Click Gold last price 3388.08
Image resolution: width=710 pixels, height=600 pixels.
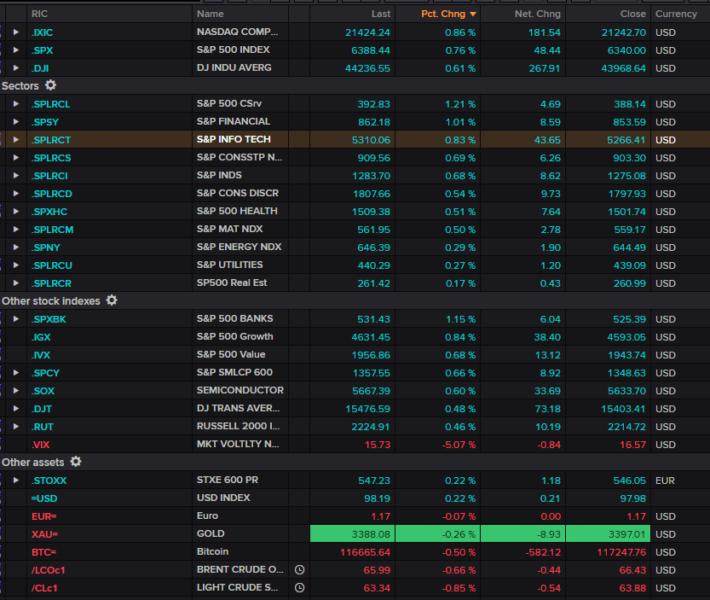[371, 534]
